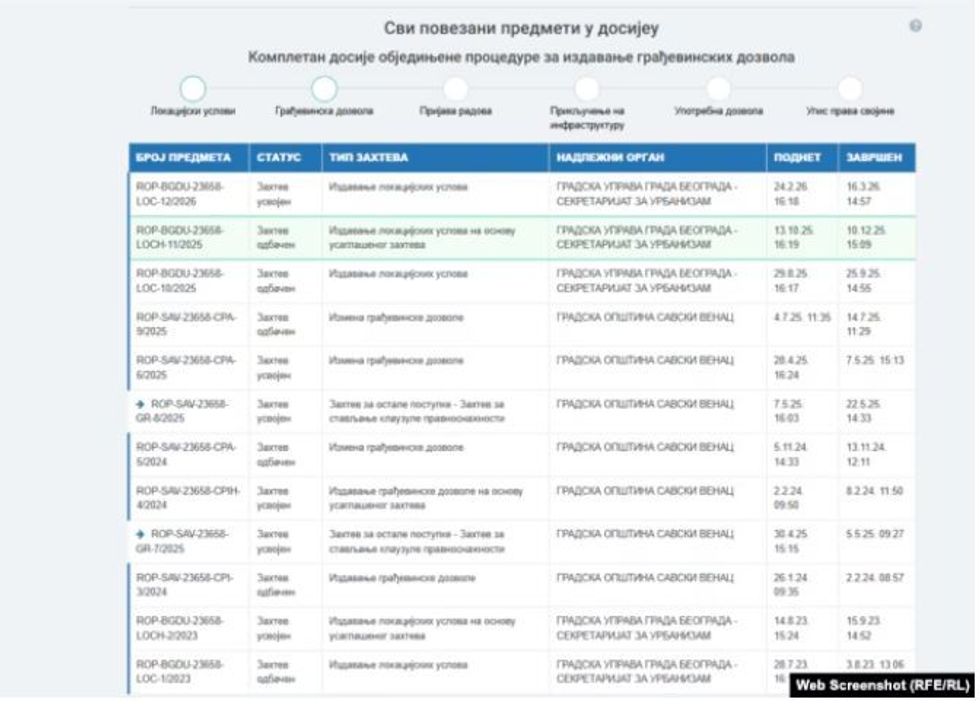
Task: Open case ROP-BGDU-23658-LOC-12/2026
Action: point(180,194)
